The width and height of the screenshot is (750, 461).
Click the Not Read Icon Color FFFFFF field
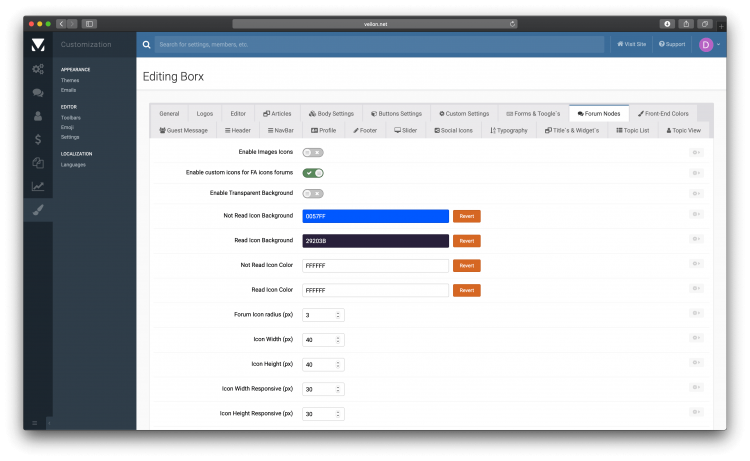(375, 265)
